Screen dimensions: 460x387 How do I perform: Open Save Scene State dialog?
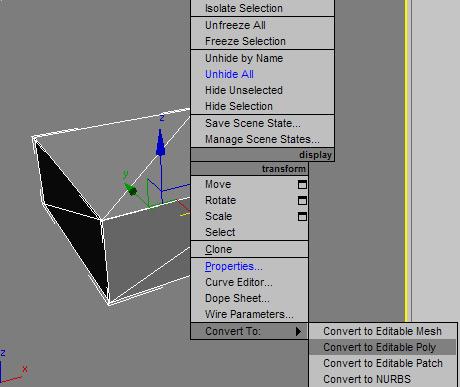point(262,123)
